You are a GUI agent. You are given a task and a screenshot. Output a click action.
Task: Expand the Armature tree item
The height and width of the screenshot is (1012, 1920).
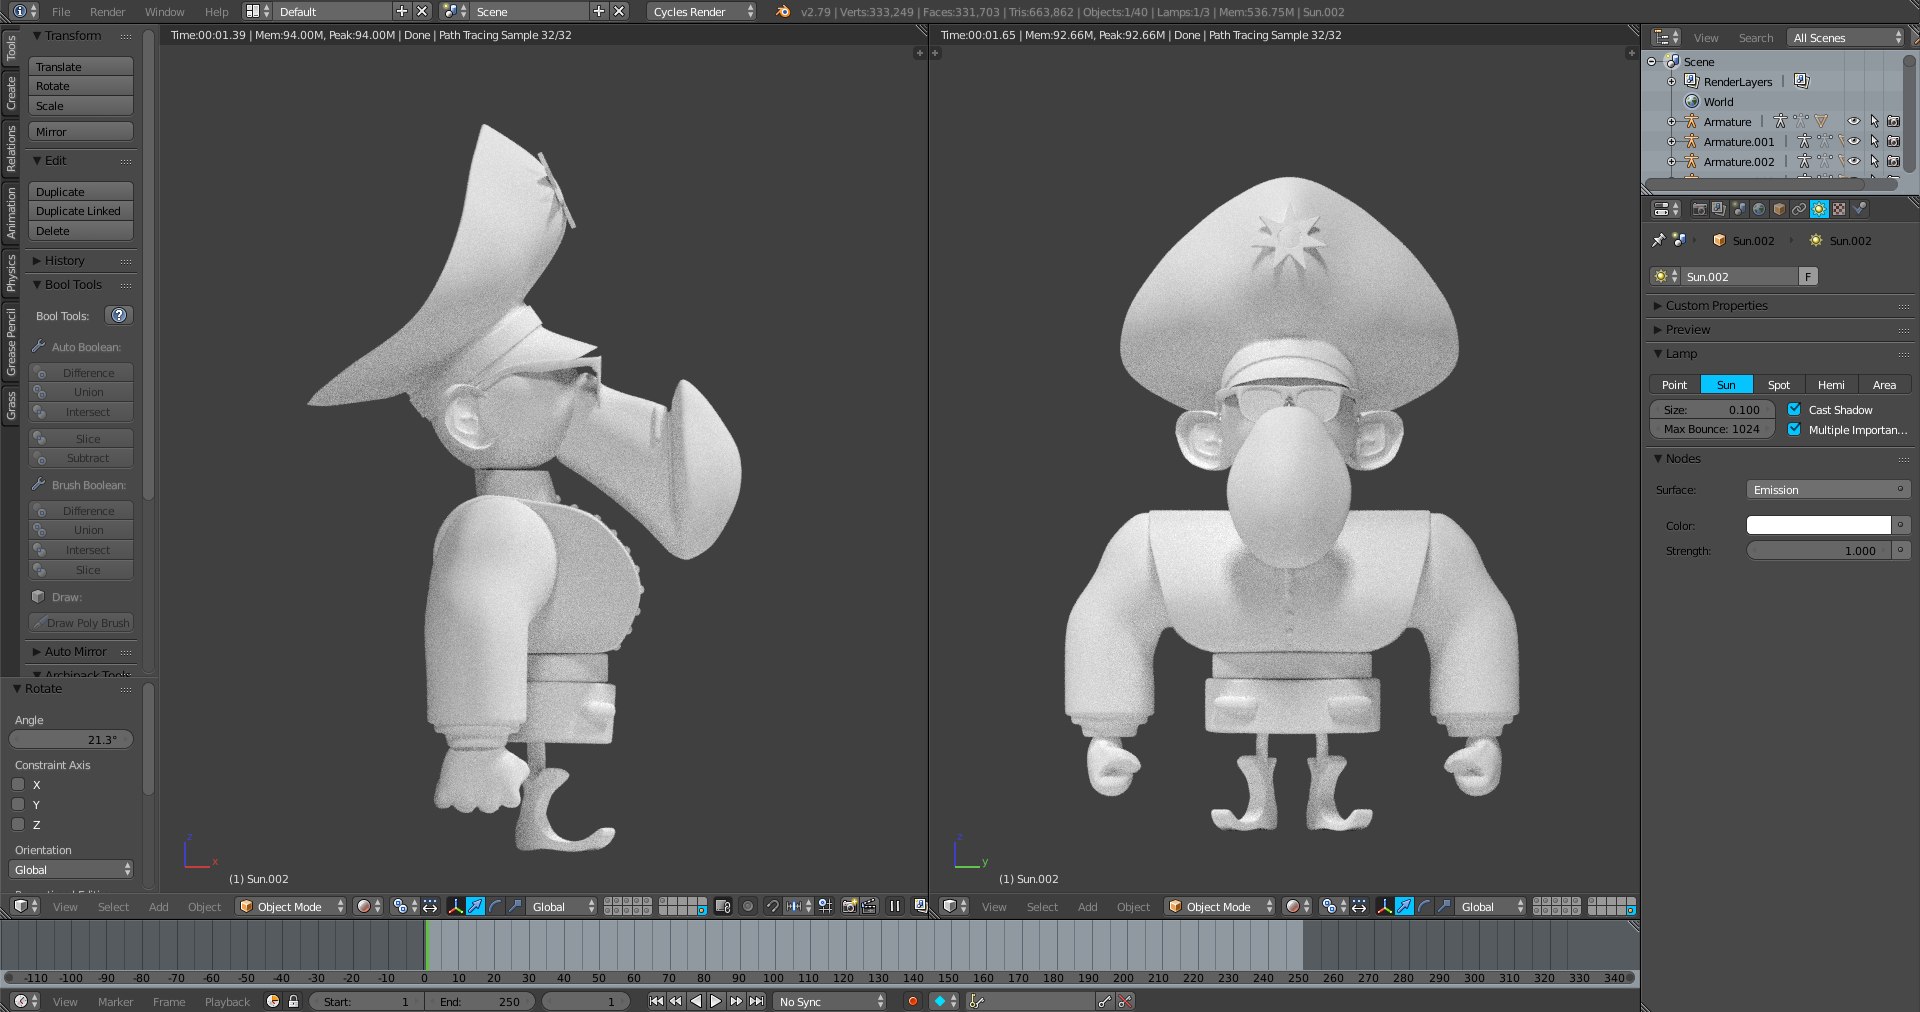point(1671,121)
